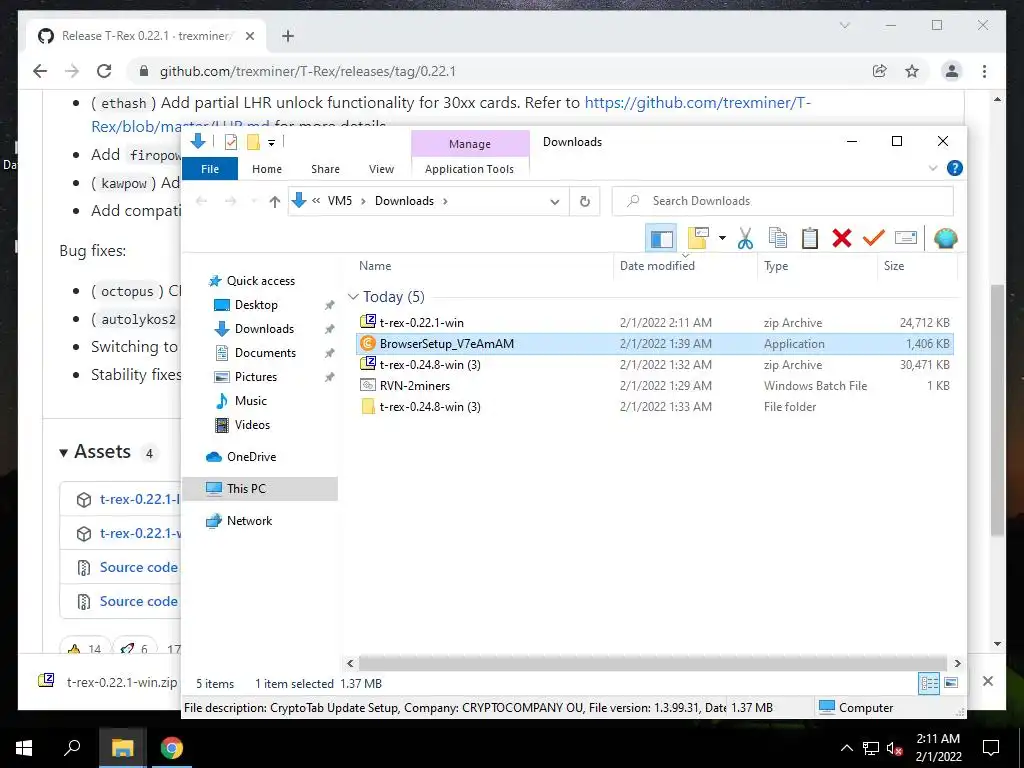
Task: Open Chrome three-dot menu
Action: click(984, 71)
